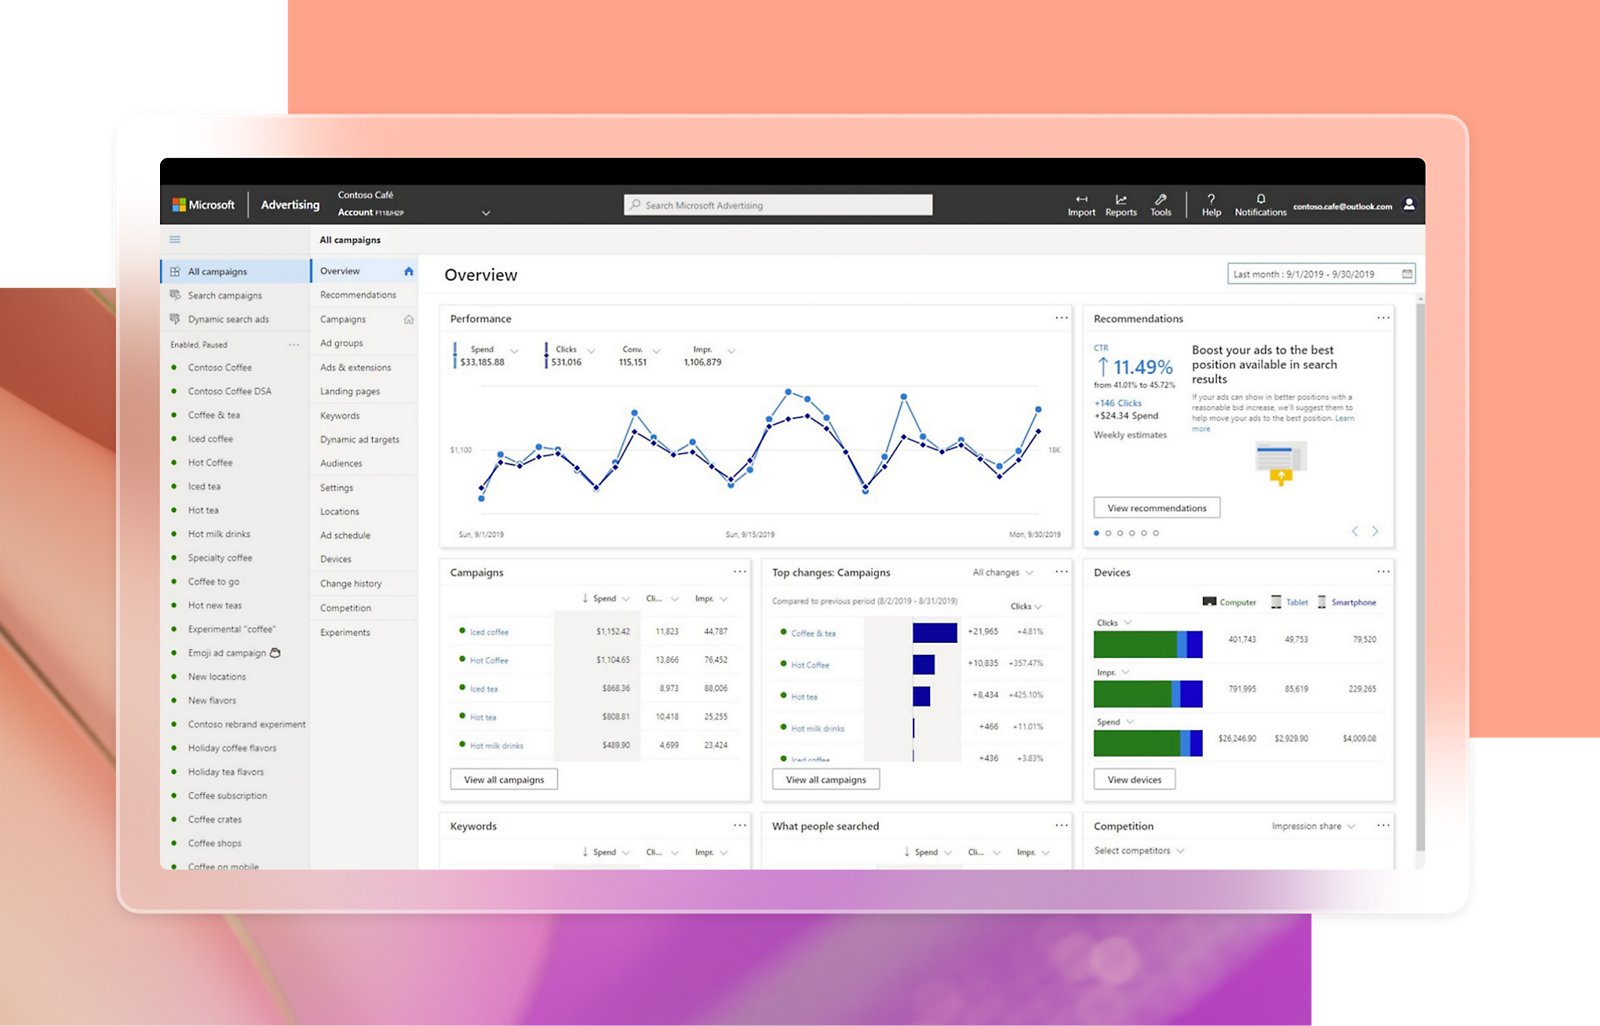1600x1026 pixels.
Task: Open the Iced coffee campaign link
Action: pyautogui.click(x=489, y=632)
